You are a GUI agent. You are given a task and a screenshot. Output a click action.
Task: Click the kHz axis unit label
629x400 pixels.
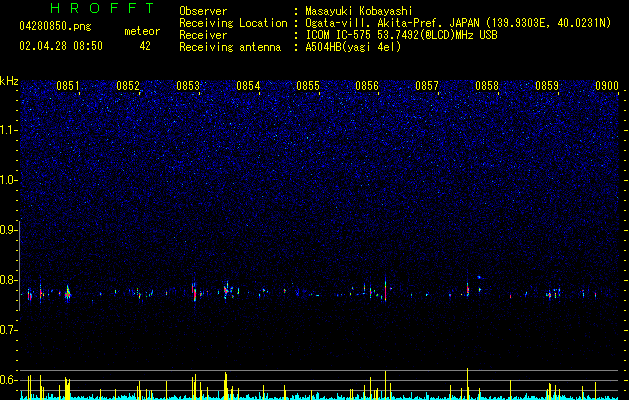point(9,81)
